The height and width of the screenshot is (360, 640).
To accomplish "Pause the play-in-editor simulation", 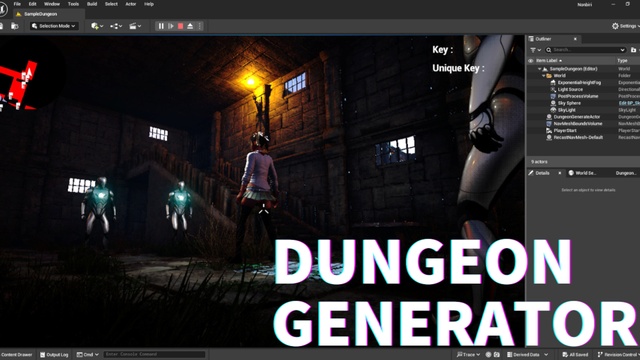I will pyautogui.click(x=161, y=26).
